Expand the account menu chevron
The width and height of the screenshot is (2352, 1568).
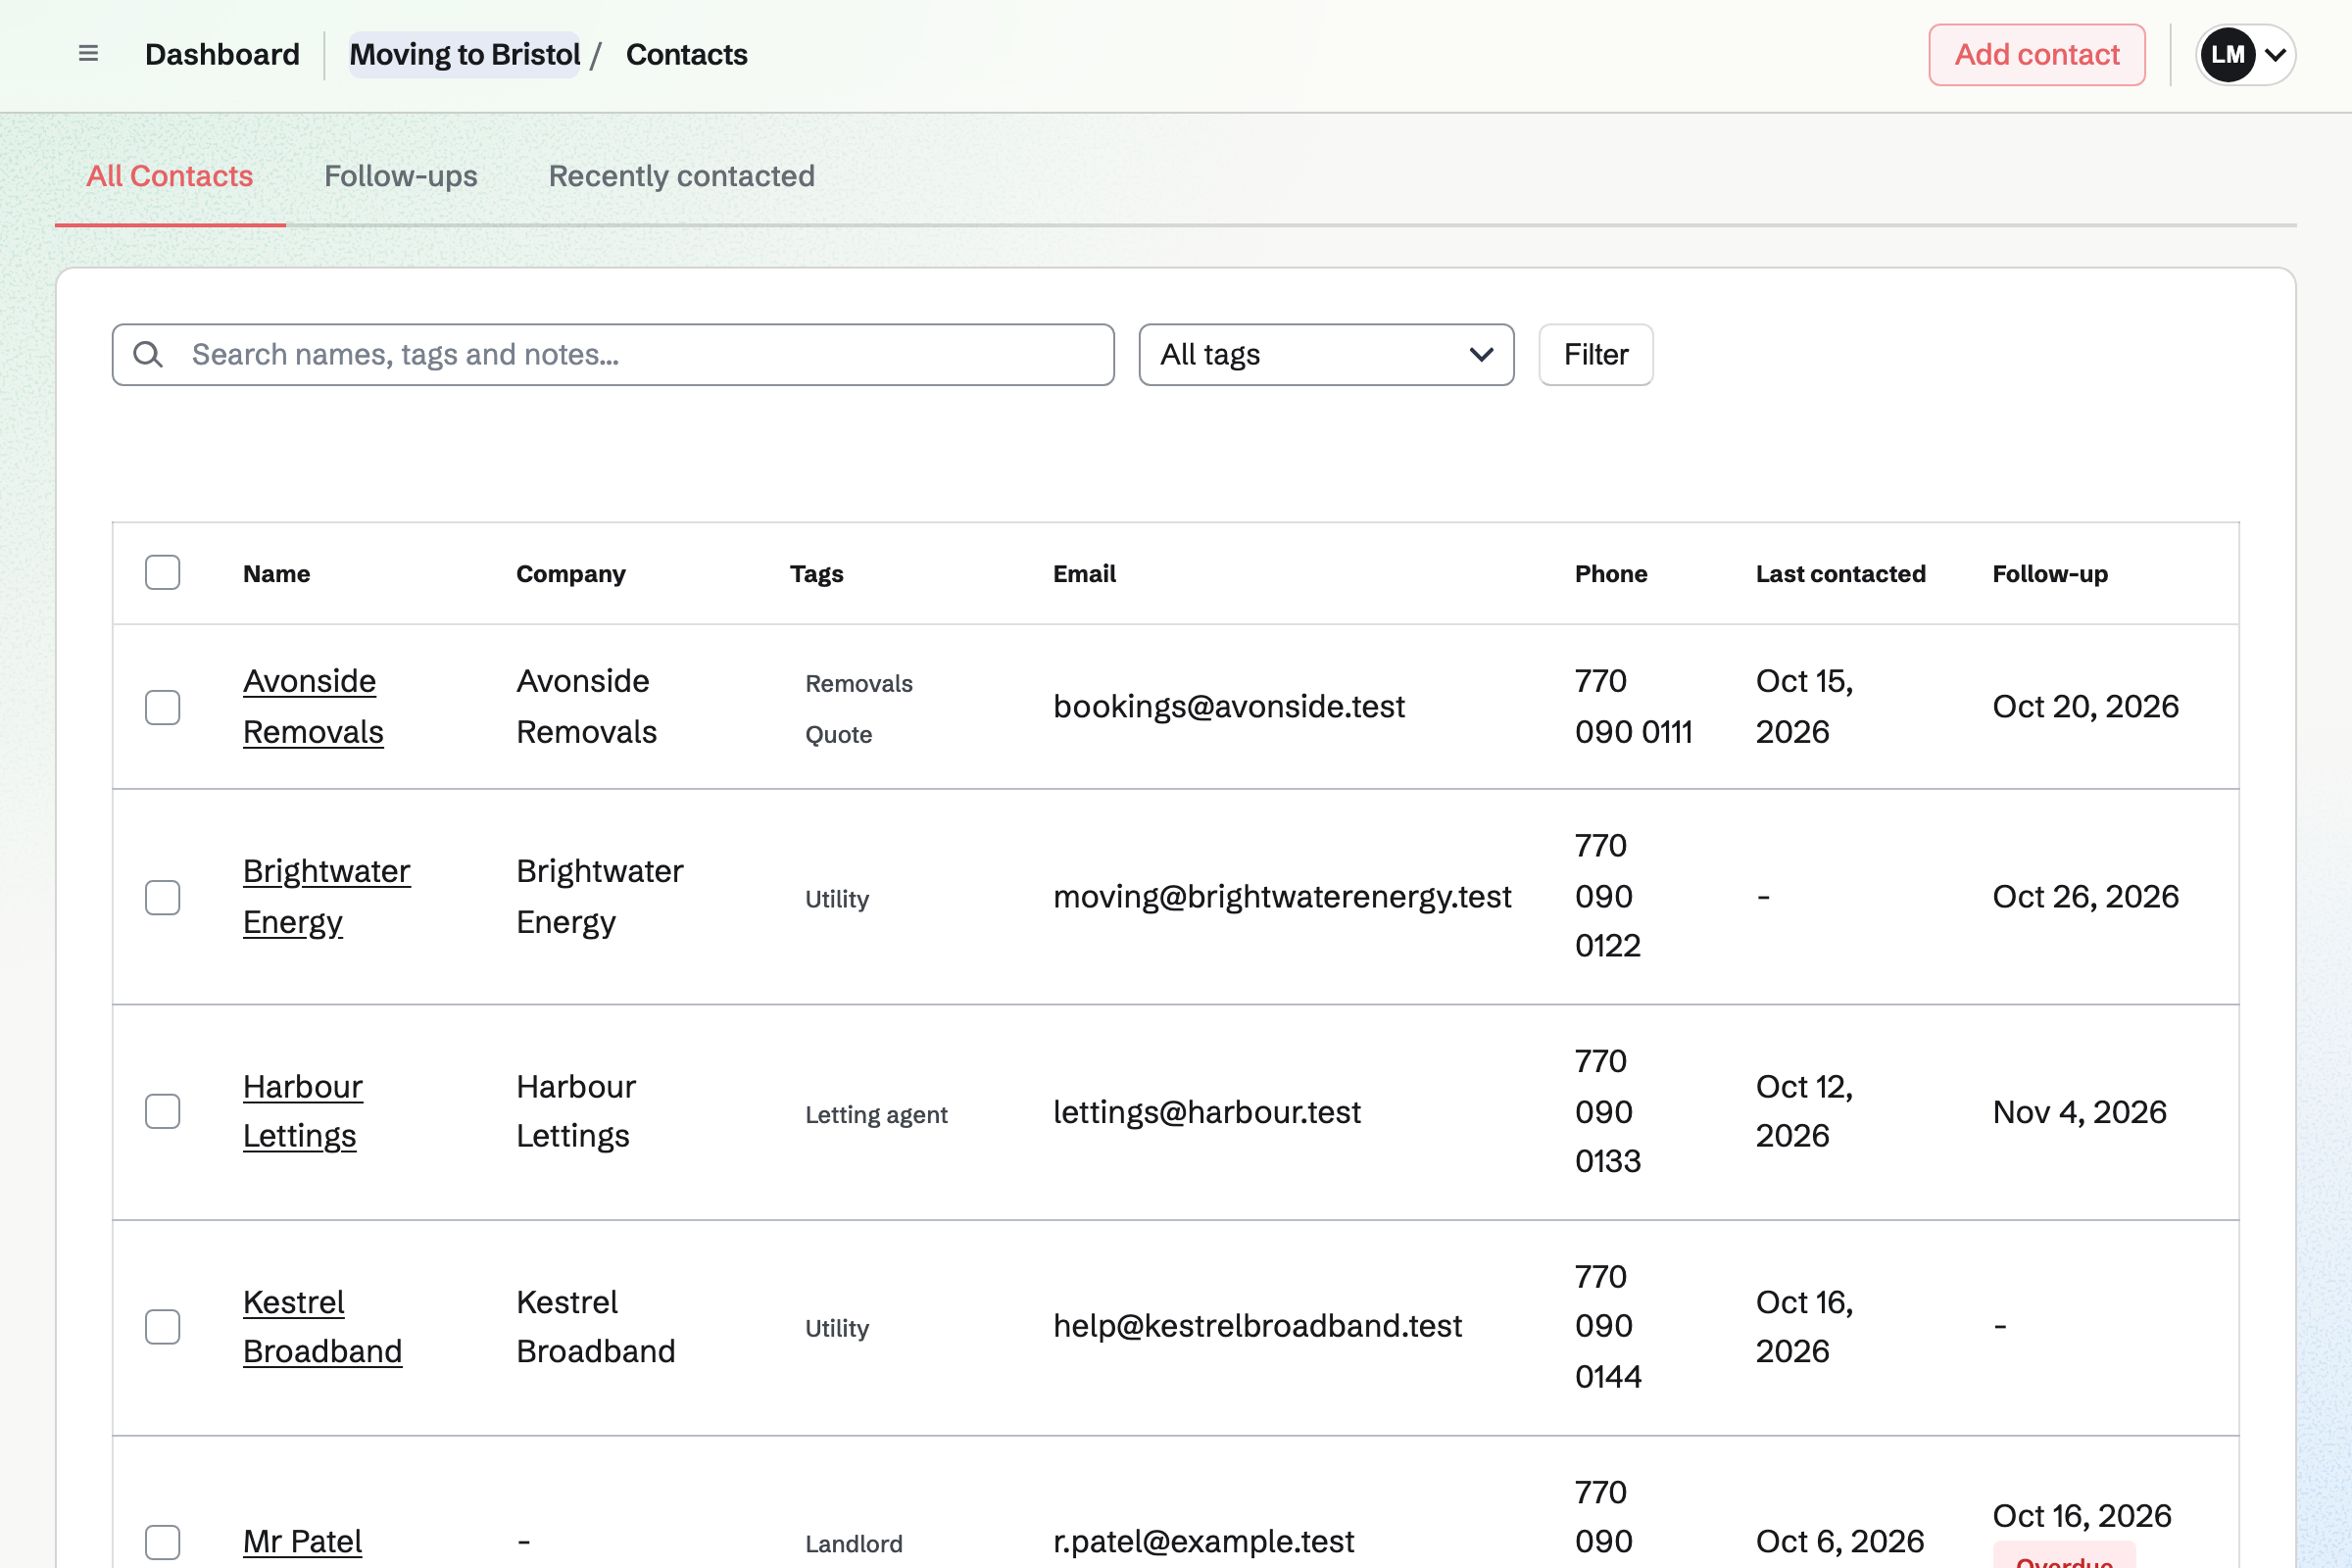2275,55
